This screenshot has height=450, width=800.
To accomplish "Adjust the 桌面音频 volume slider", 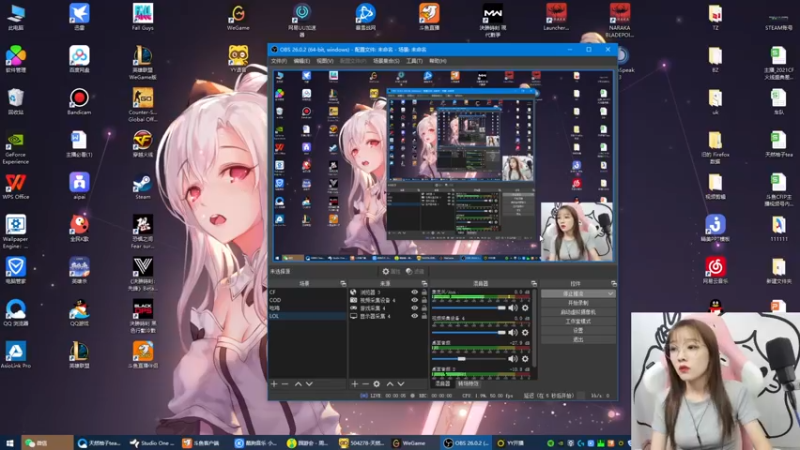I will point(469,359).
